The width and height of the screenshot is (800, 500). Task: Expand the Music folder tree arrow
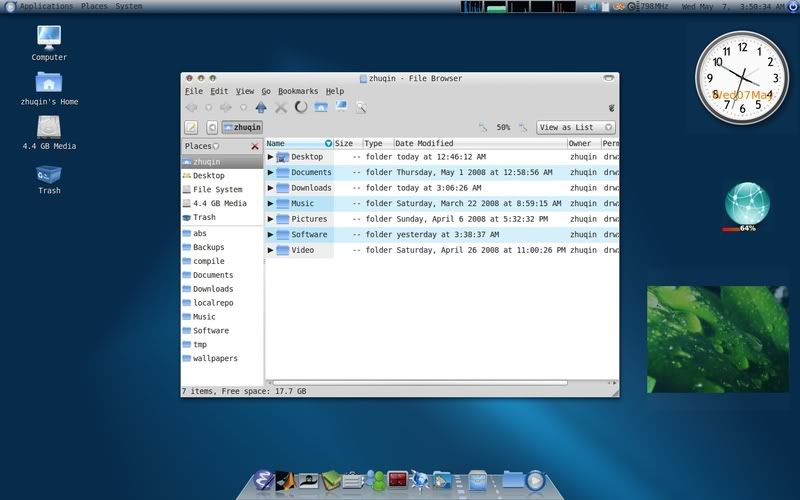click(x=270, y=203)
